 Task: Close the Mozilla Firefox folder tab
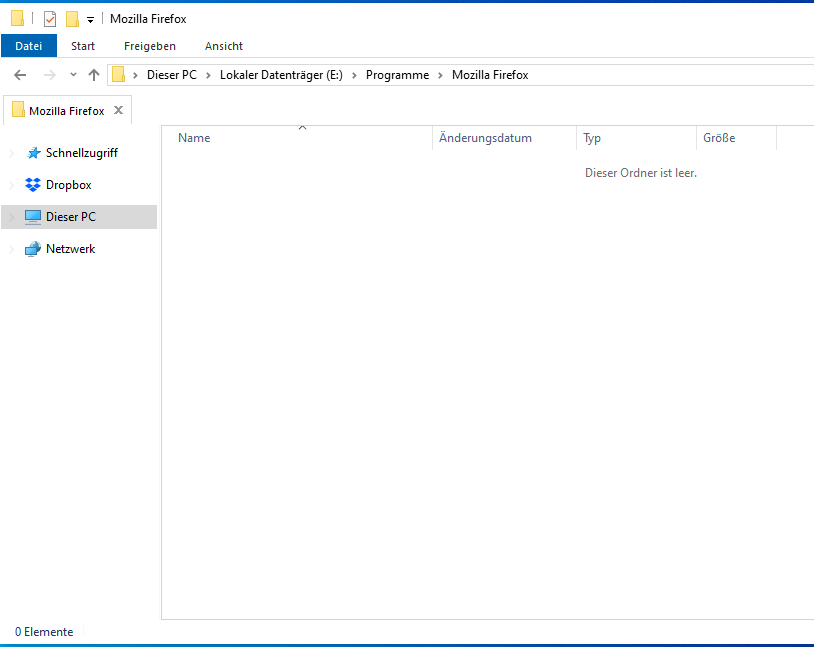[118, 110]
